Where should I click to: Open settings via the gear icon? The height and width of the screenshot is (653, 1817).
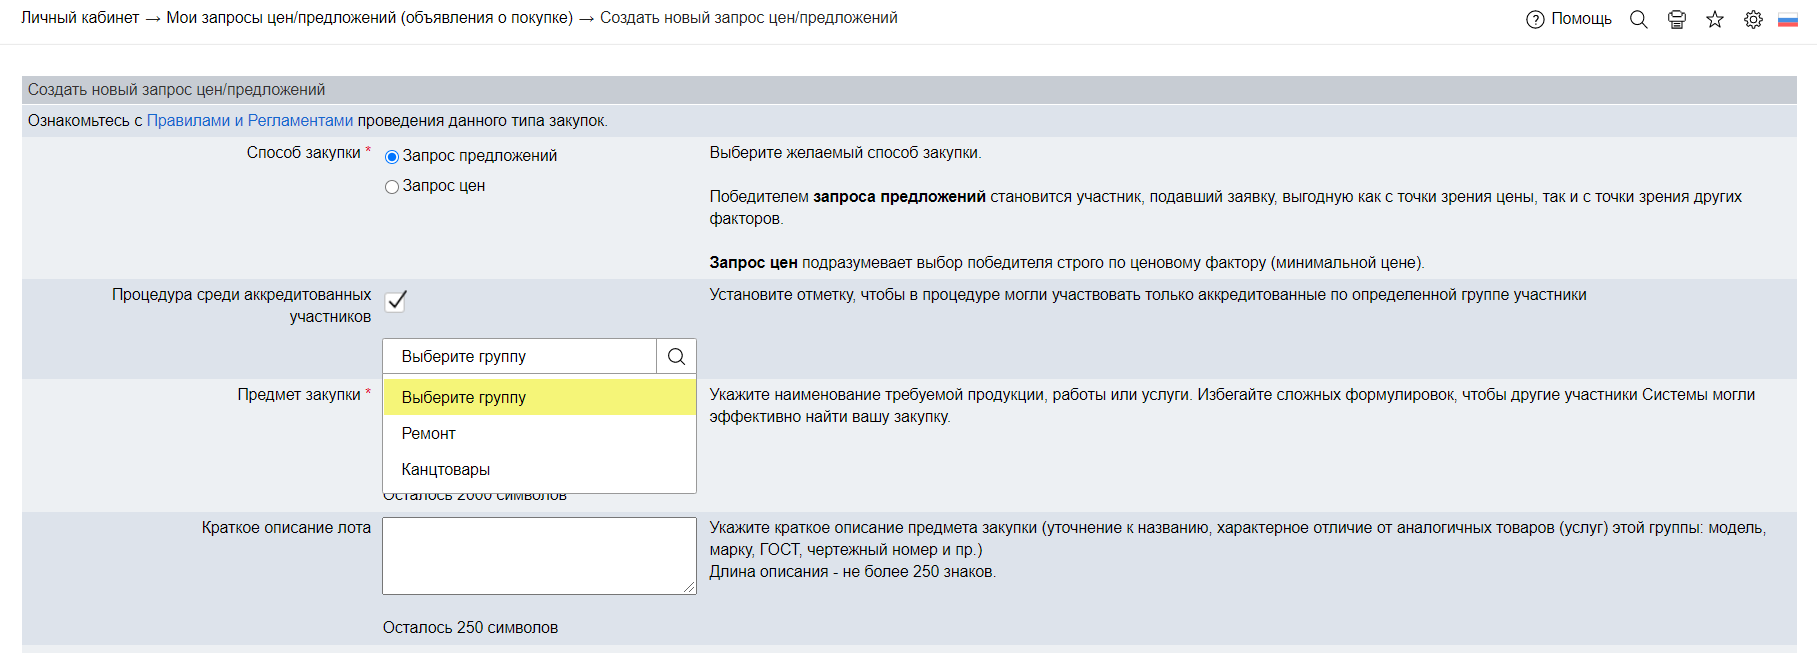pyautogui.click(x=1753, y=19)
